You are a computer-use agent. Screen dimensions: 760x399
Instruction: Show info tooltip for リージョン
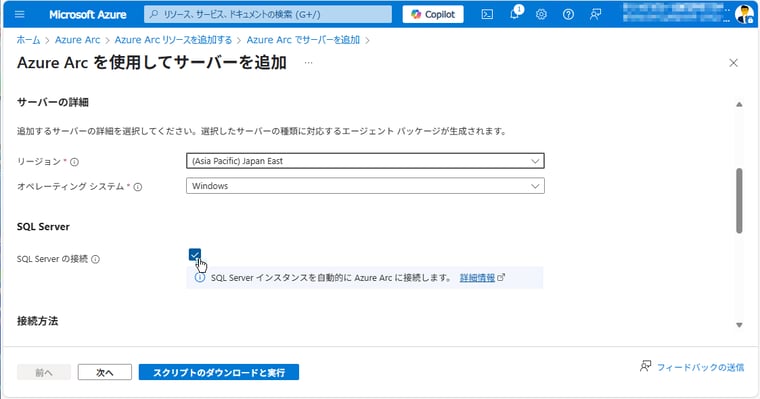(x=74, y=162)
